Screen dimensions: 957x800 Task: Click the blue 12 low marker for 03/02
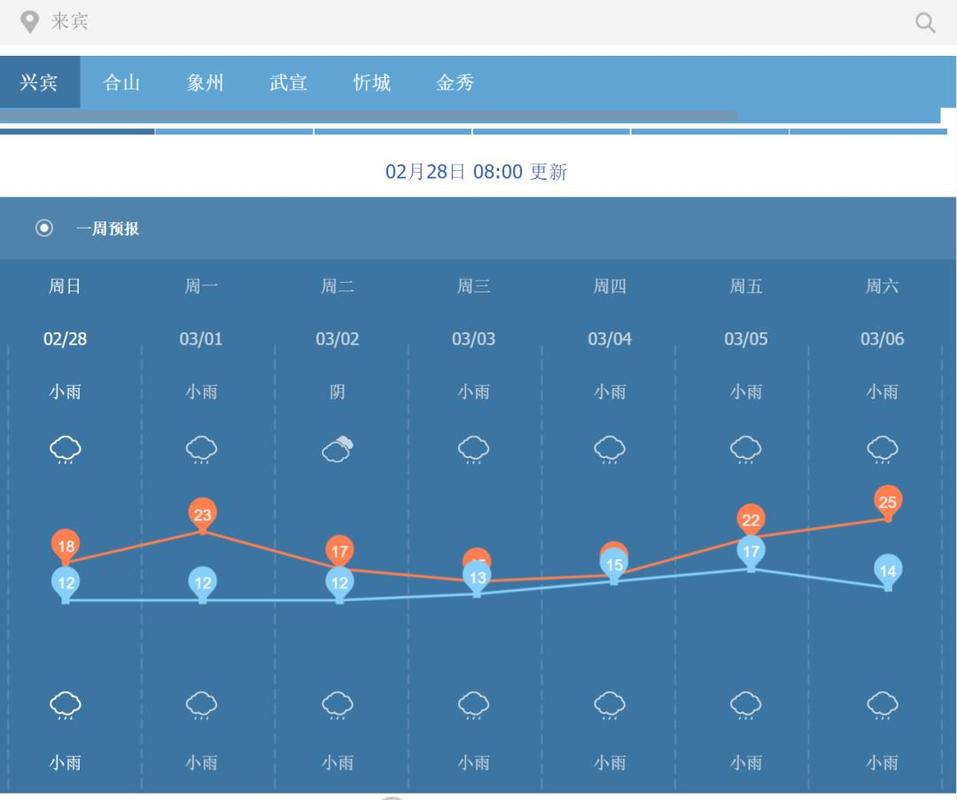(339, 583)
